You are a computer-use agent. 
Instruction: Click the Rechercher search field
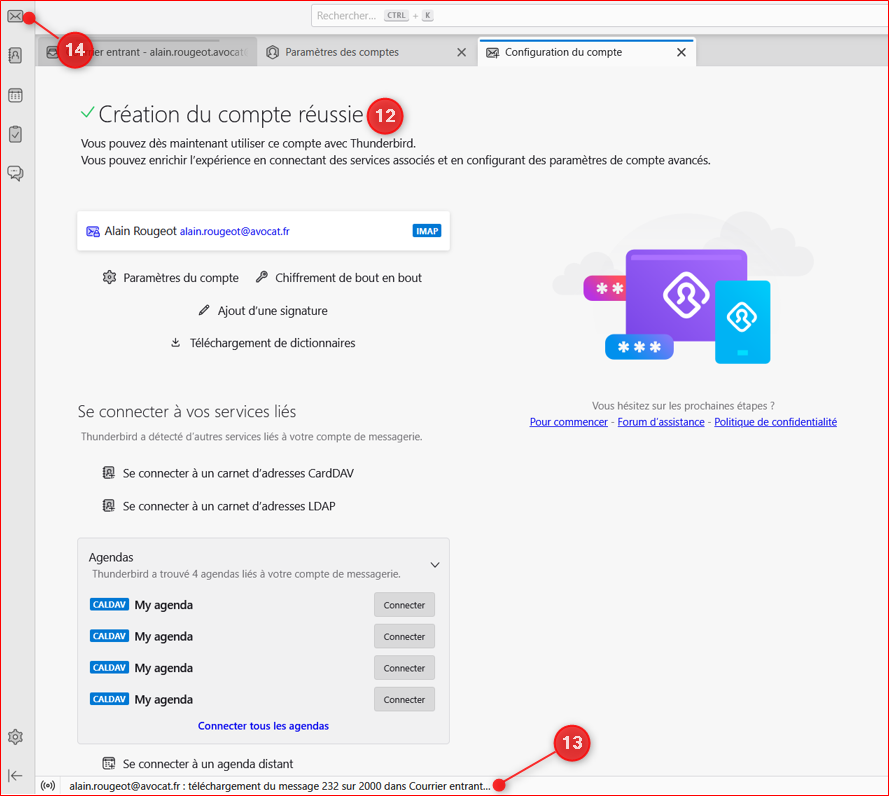point(600,16)
